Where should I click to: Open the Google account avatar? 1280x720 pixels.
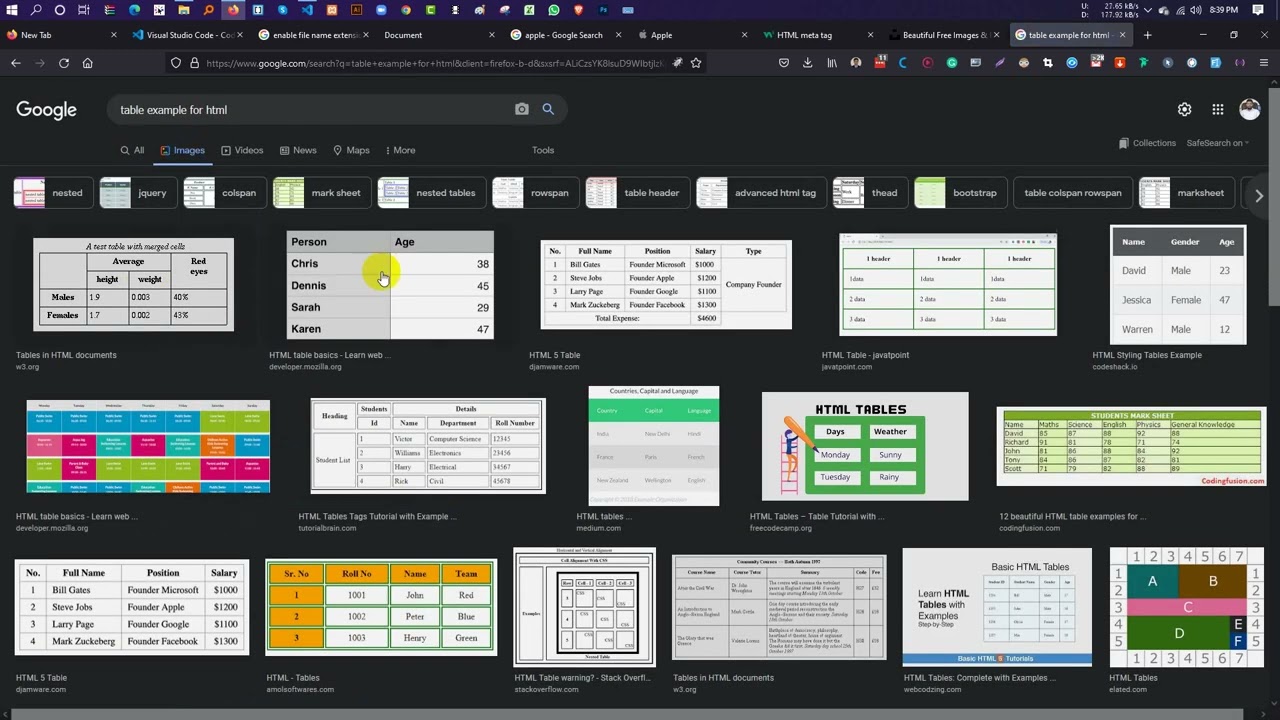[1249, 110]
